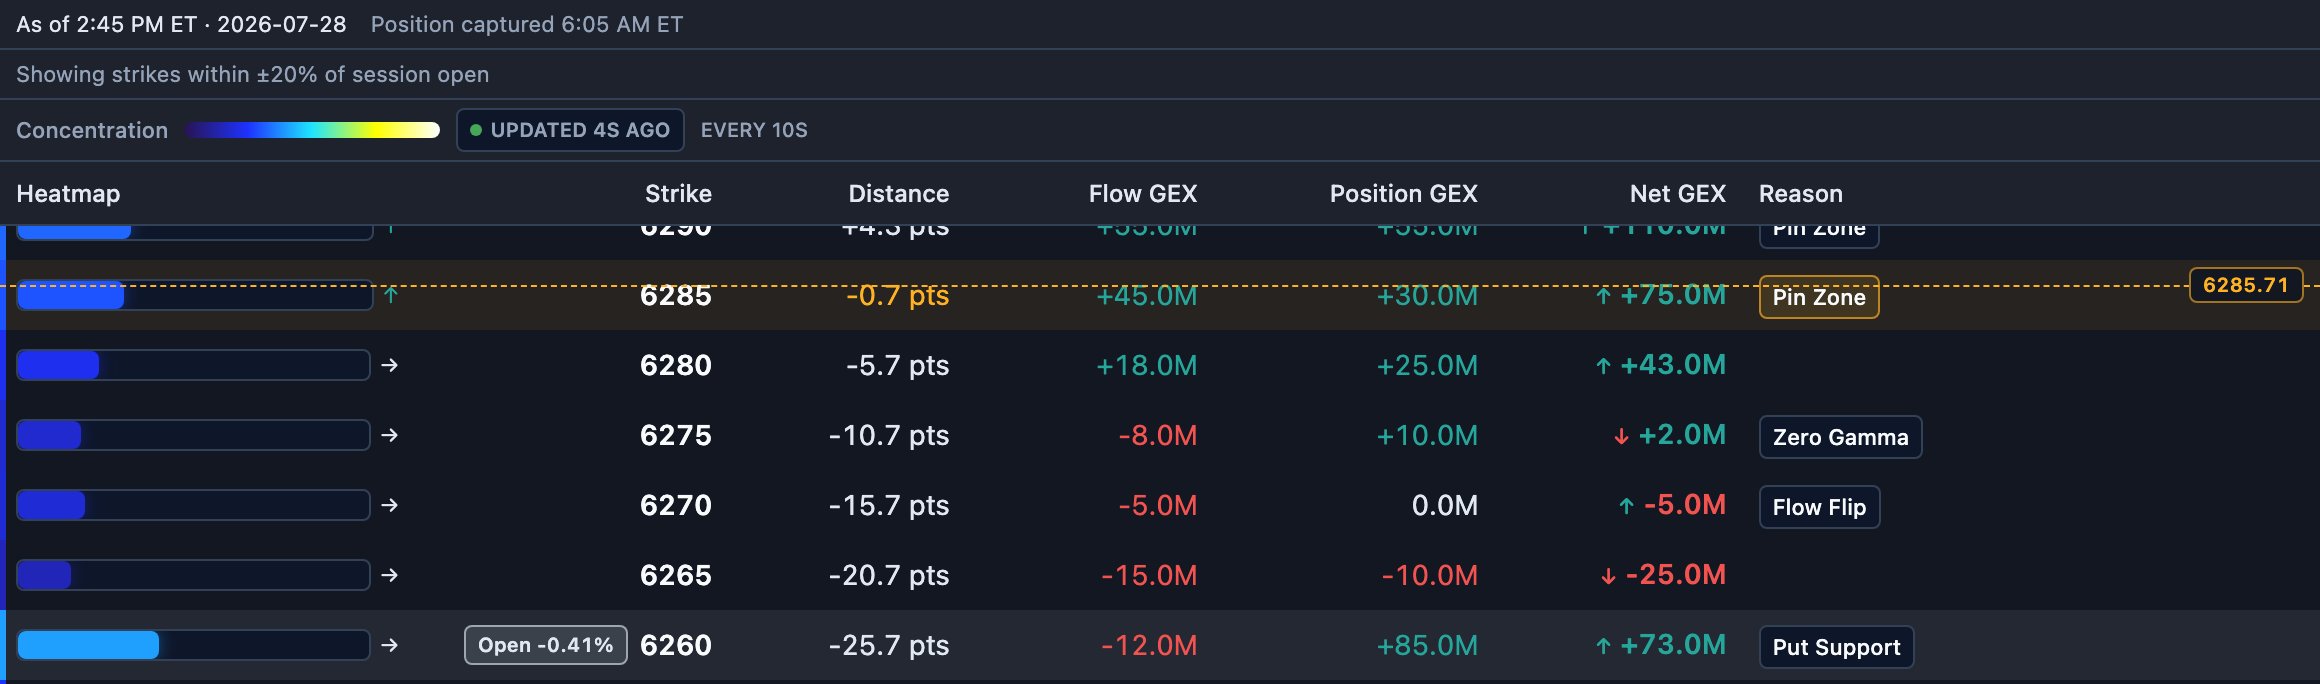
Task: Click the As of 2:45 PM ET timestamp
Action: click(181, 24)
